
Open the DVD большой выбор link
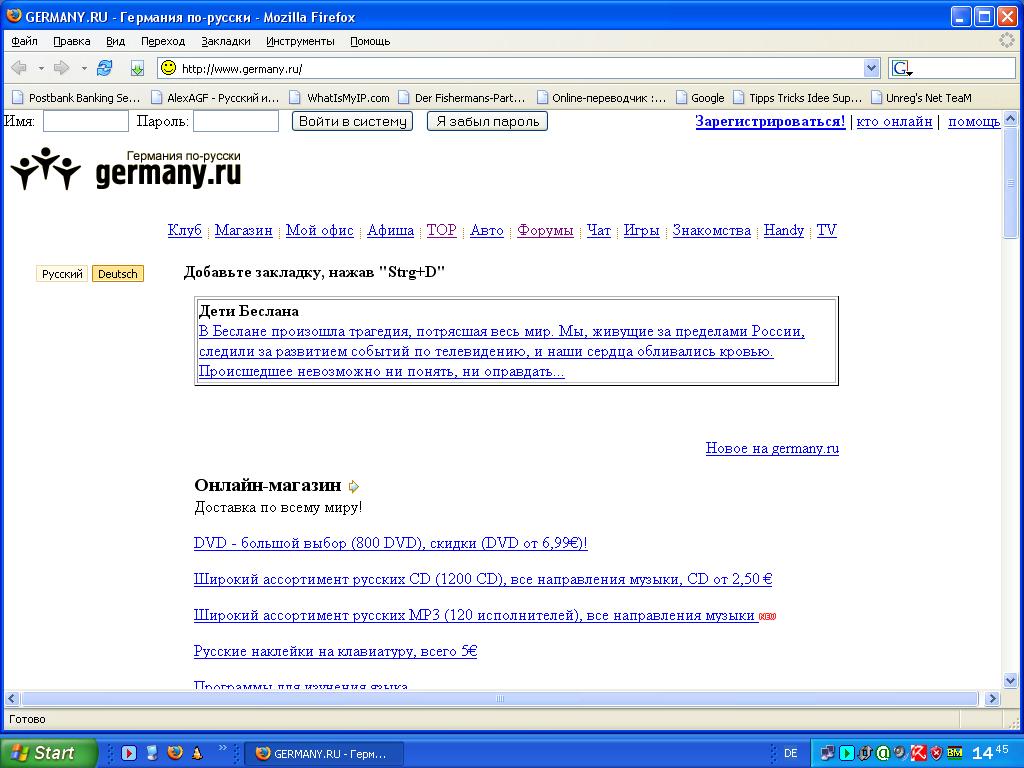pos(391,543)
